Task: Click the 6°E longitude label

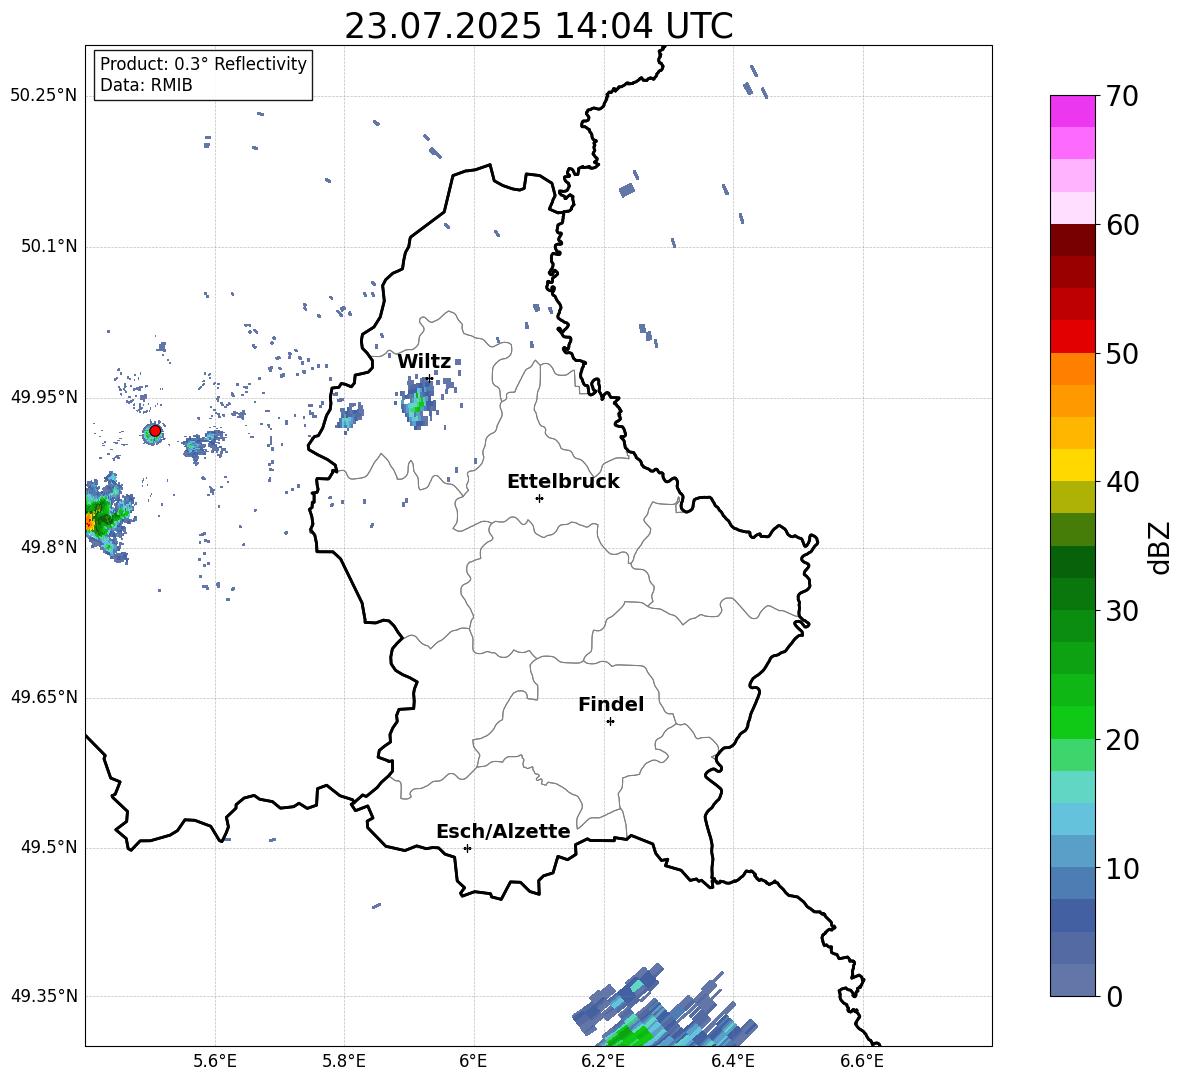Action: point(473,1061)
